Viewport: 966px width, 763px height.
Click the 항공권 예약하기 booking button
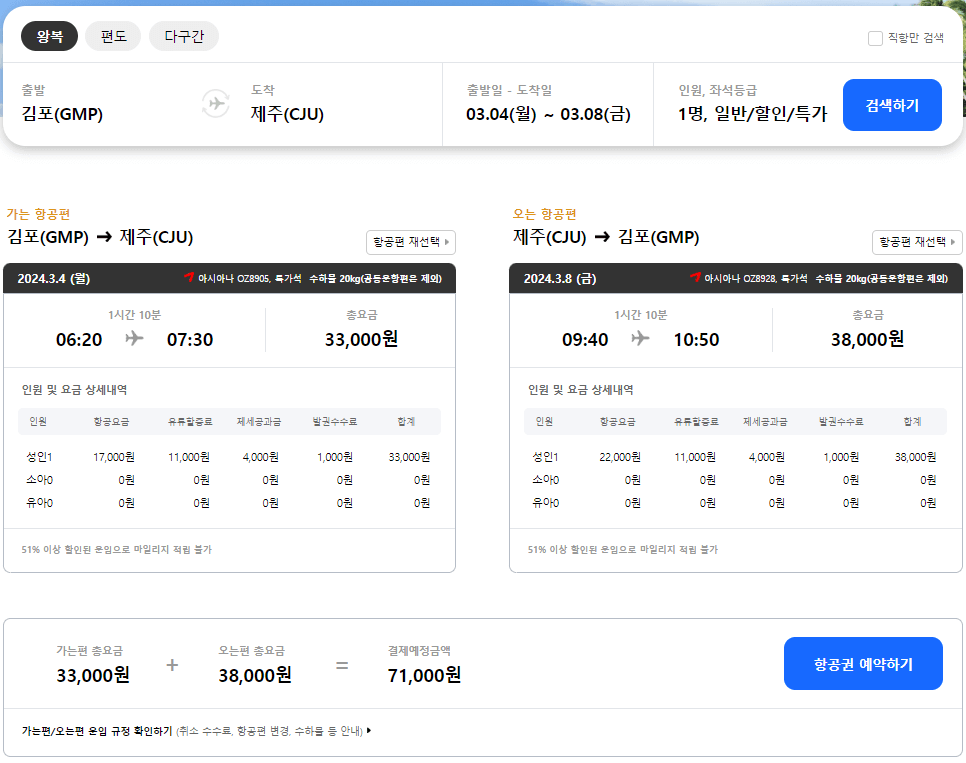[x=863, y=662]
